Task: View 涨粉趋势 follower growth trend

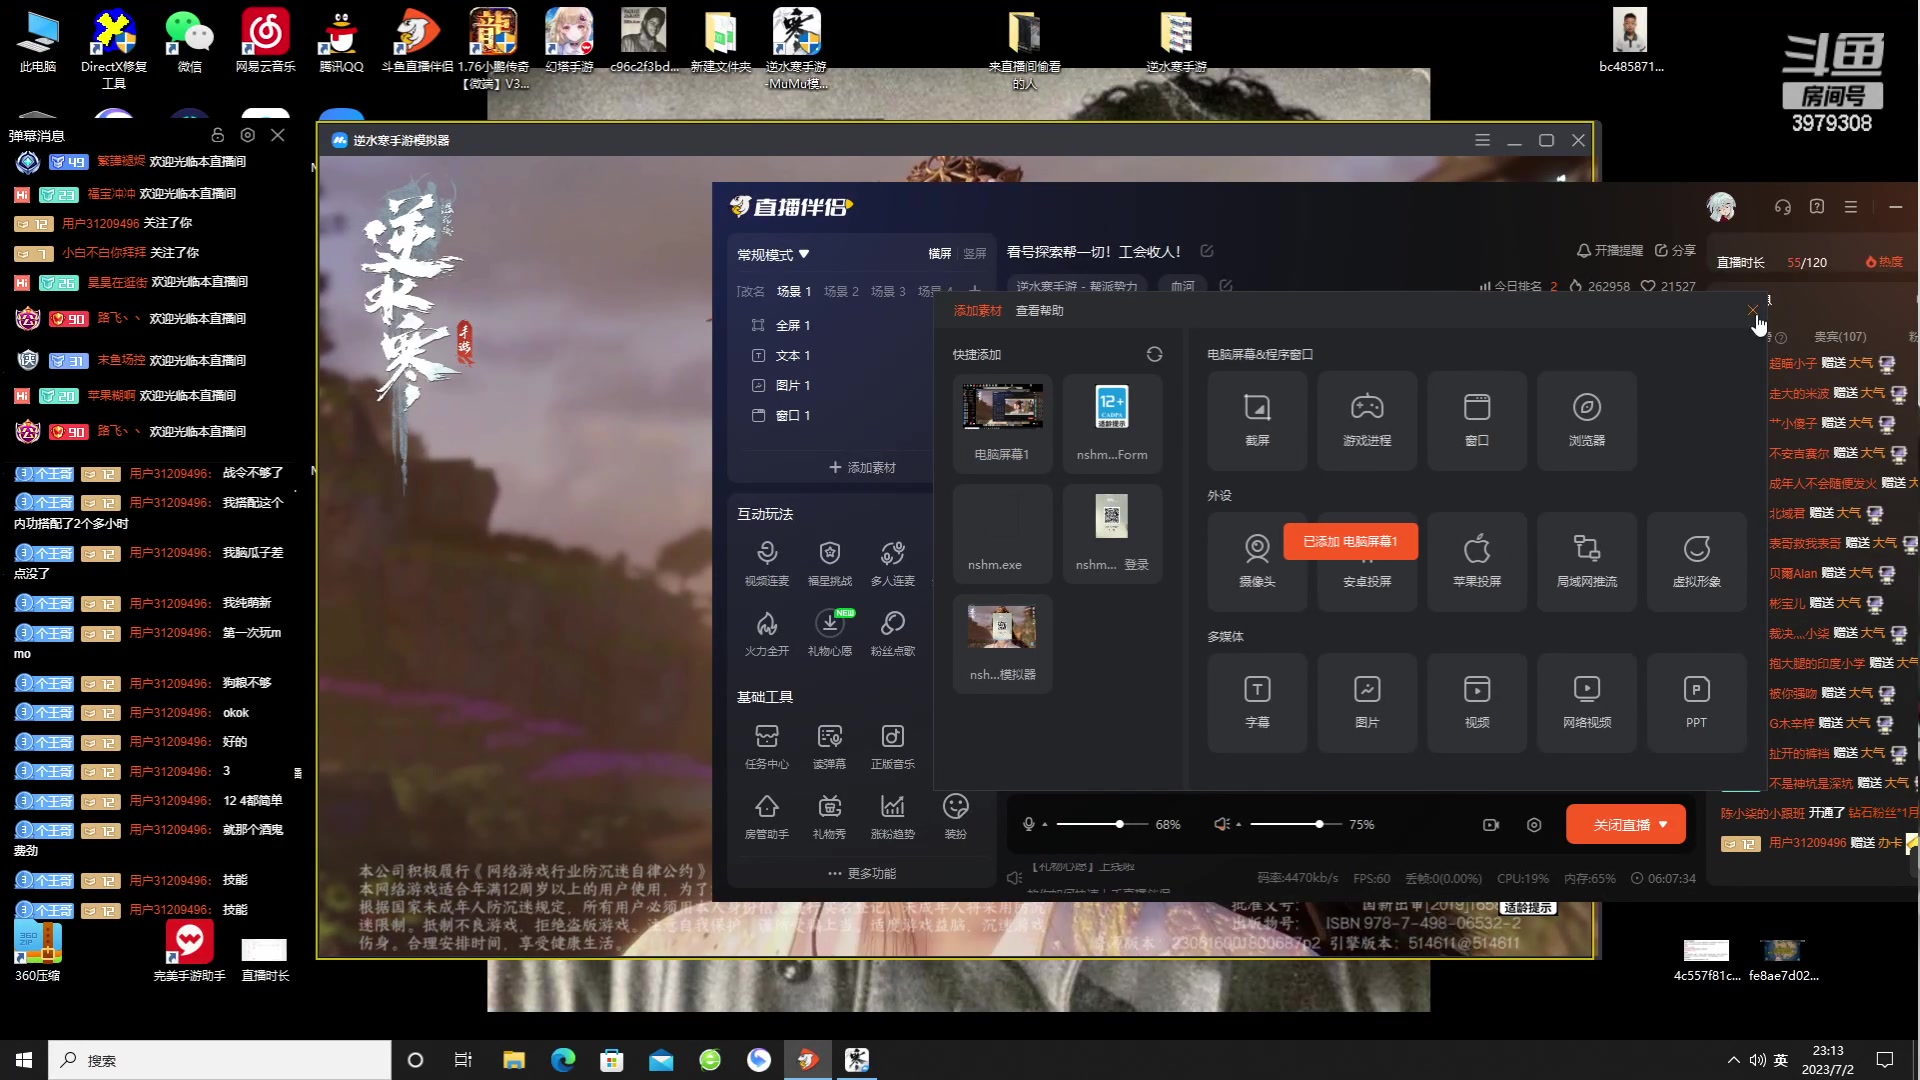Action: 893,816
